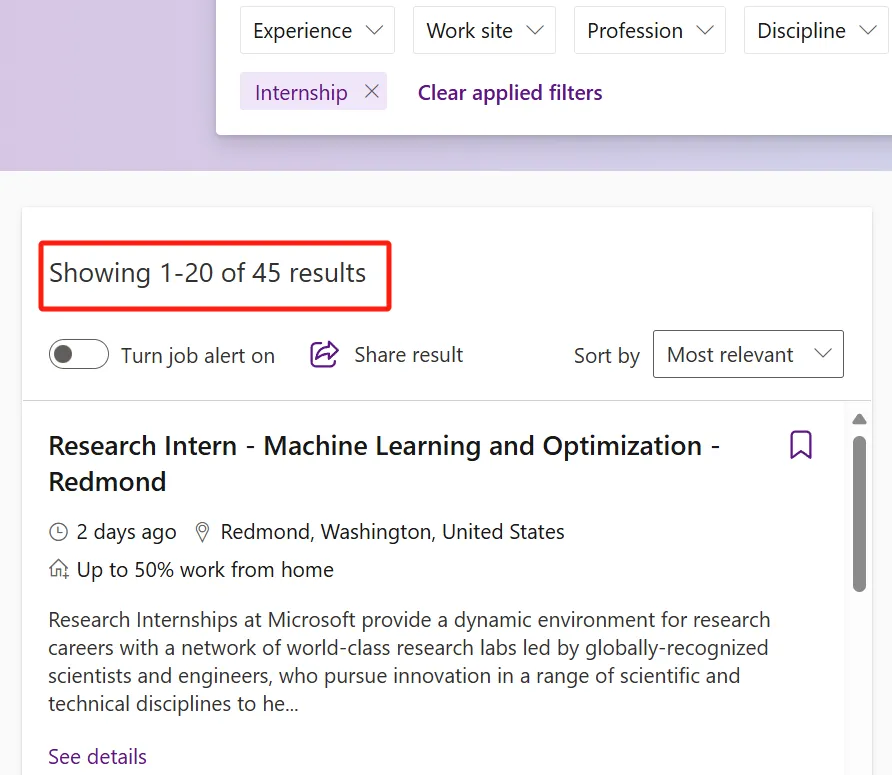Open the Experience filter dropdown
Image resolution: width=892 pixels, height=775 pixels.
pos(317,30)
